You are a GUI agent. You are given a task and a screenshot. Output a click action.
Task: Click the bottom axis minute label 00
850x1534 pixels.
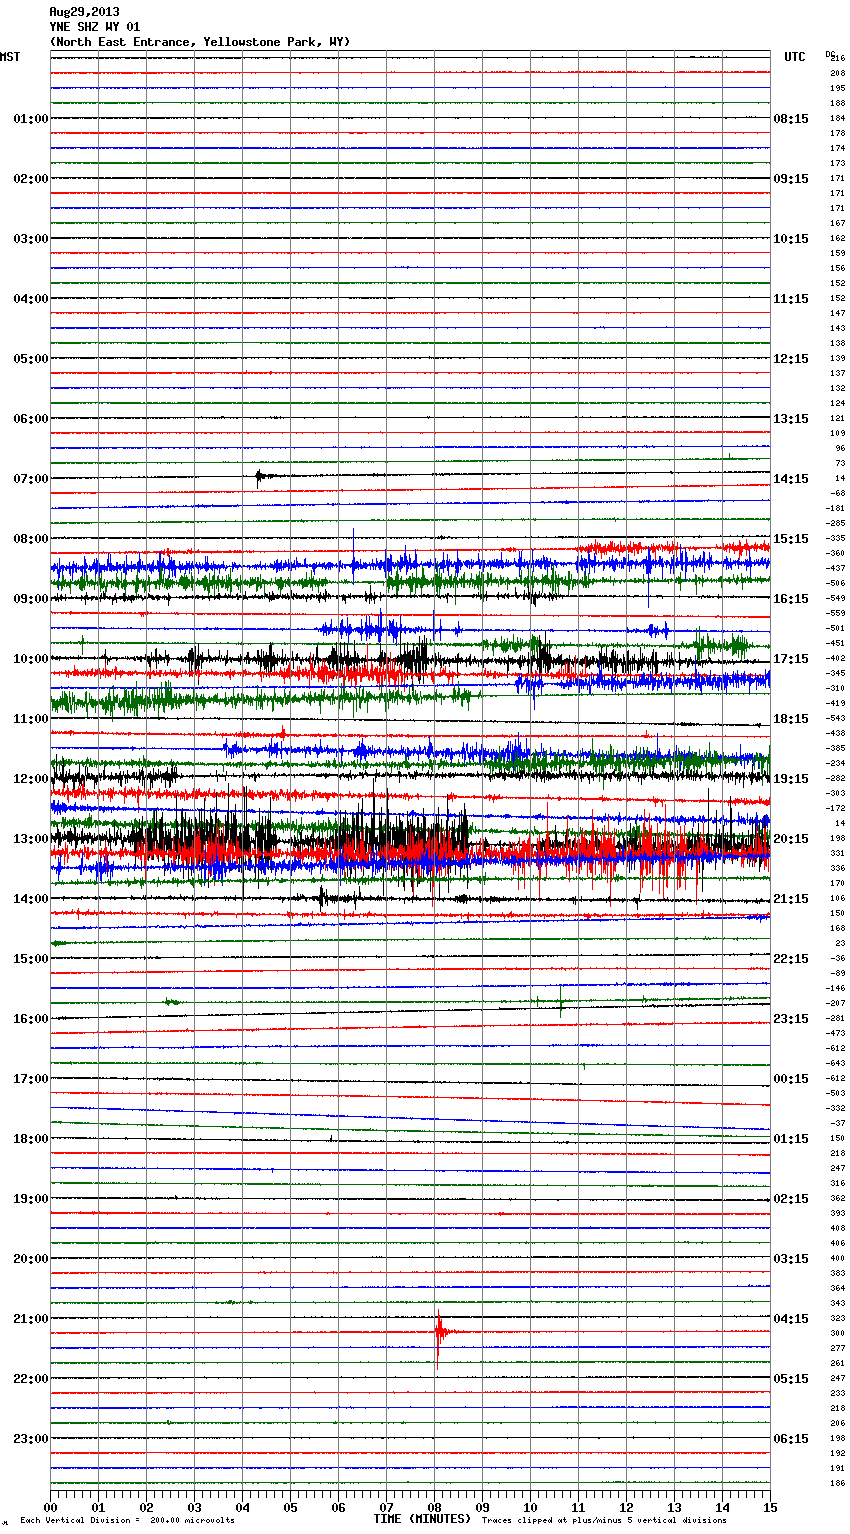pos(50,1507)
